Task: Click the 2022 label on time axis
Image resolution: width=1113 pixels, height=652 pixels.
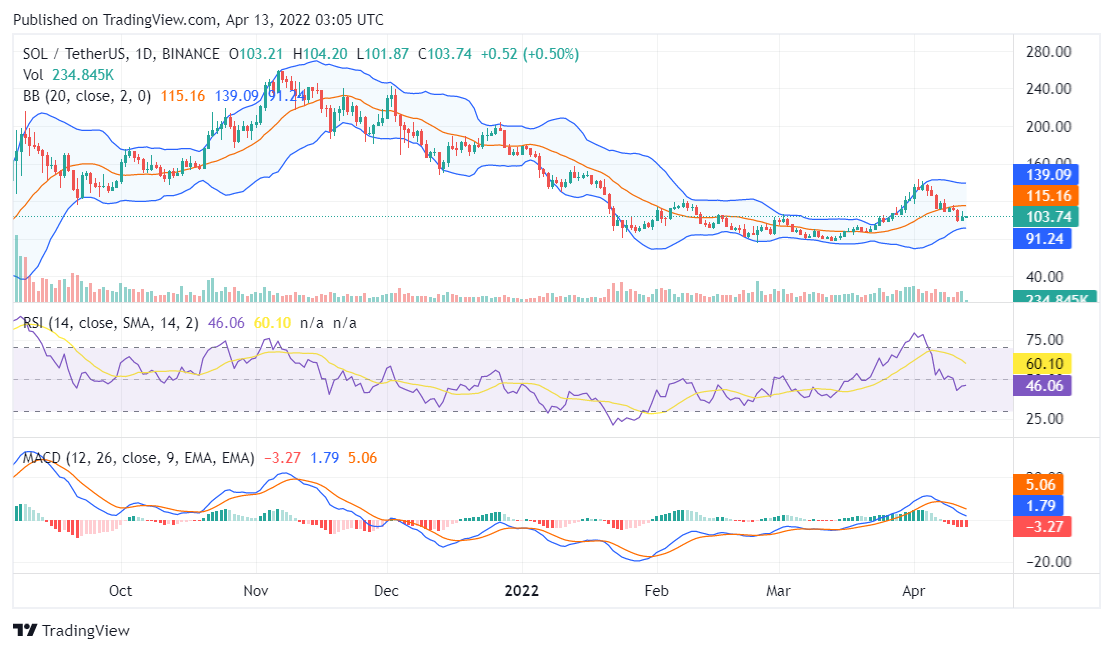Action: [x=521, y=590]
